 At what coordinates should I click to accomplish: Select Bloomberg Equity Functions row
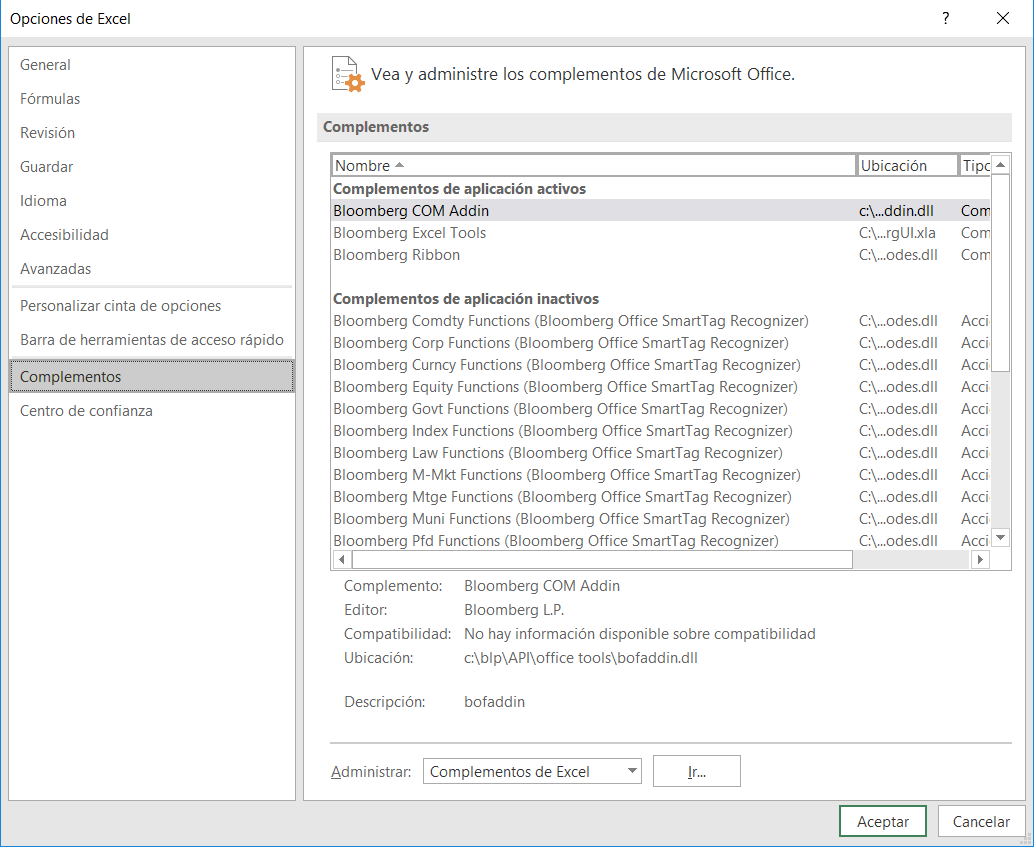click(660, 387)
